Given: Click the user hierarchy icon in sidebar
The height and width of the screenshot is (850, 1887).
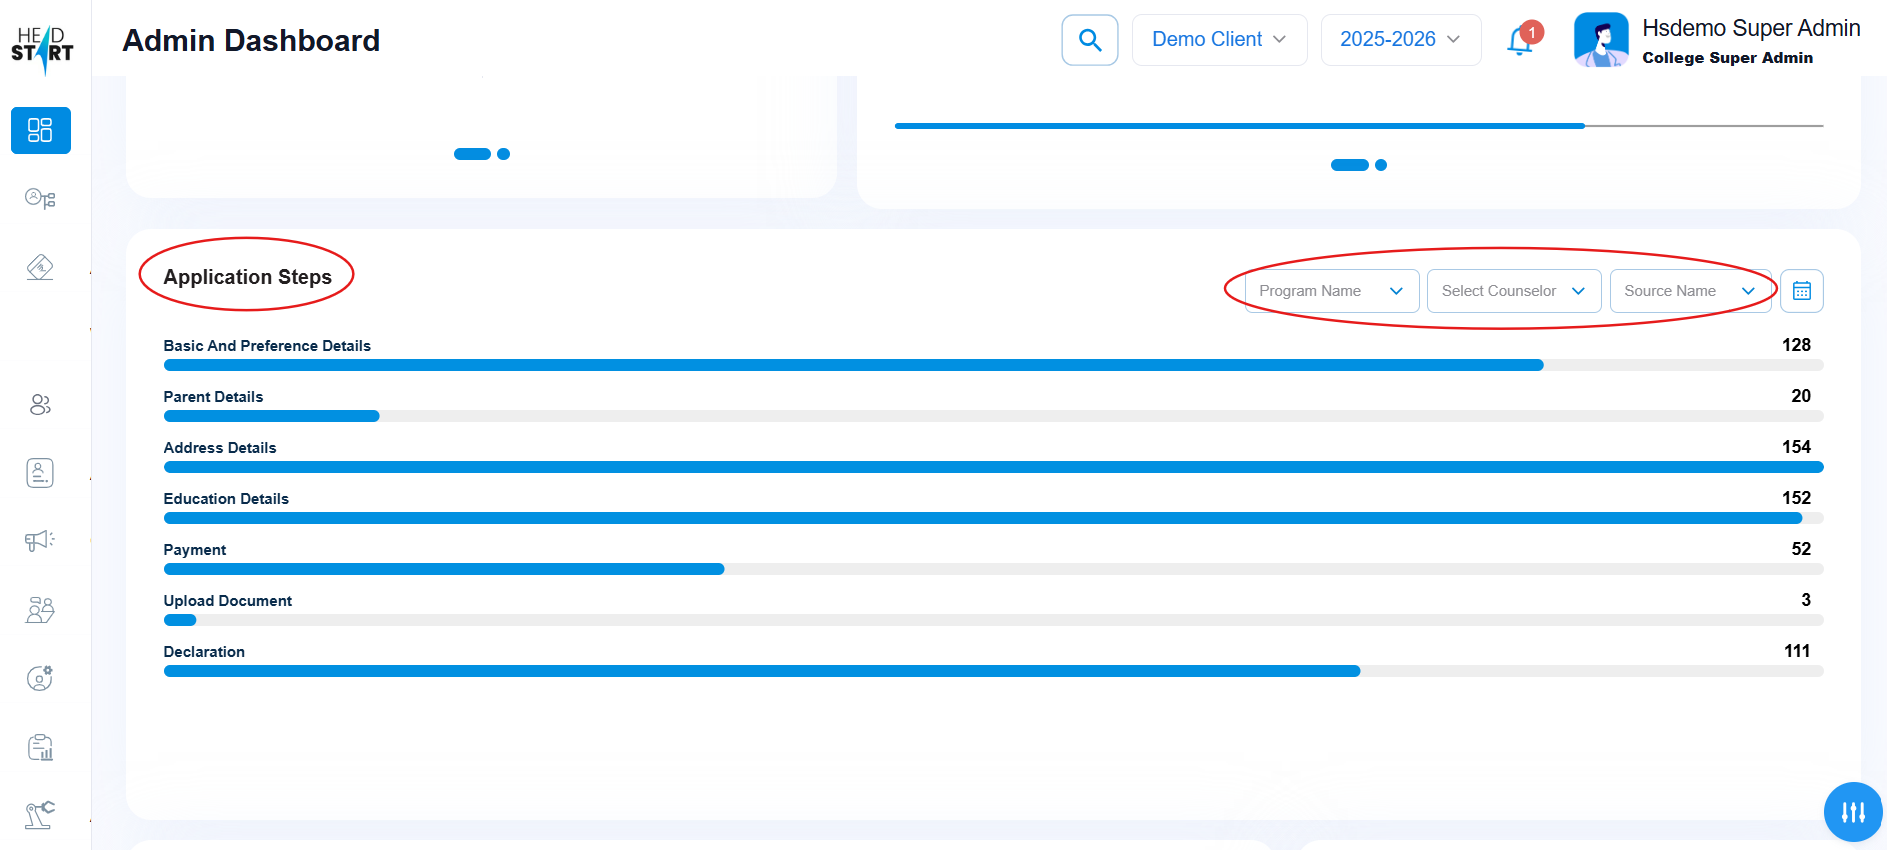Looking at the screenshot, I should coord(40,198).
